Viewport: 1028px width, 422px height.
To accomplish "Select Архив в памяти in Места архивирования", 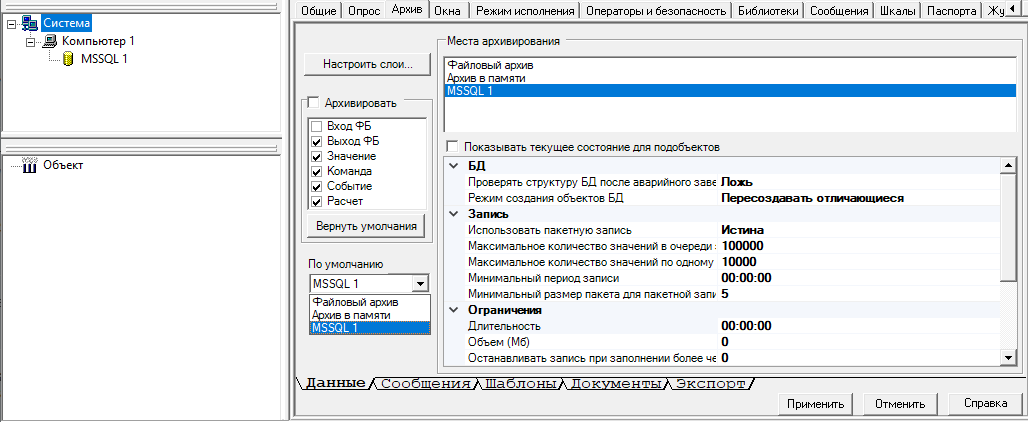I will coord(730,78).
